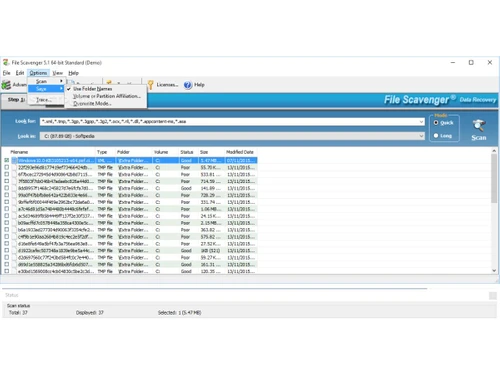
Task: Click the file list scroll-down arrow
Action: click(x=494, y=271)
